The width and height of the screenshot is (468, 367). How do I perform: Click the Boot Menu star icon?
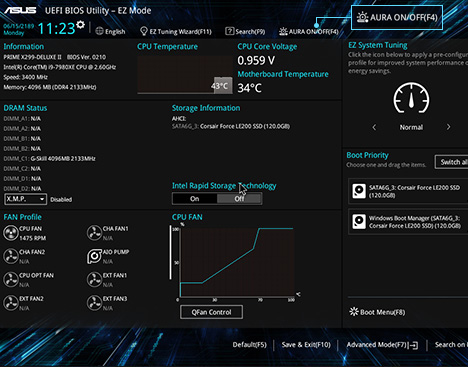tap(353, 312)
